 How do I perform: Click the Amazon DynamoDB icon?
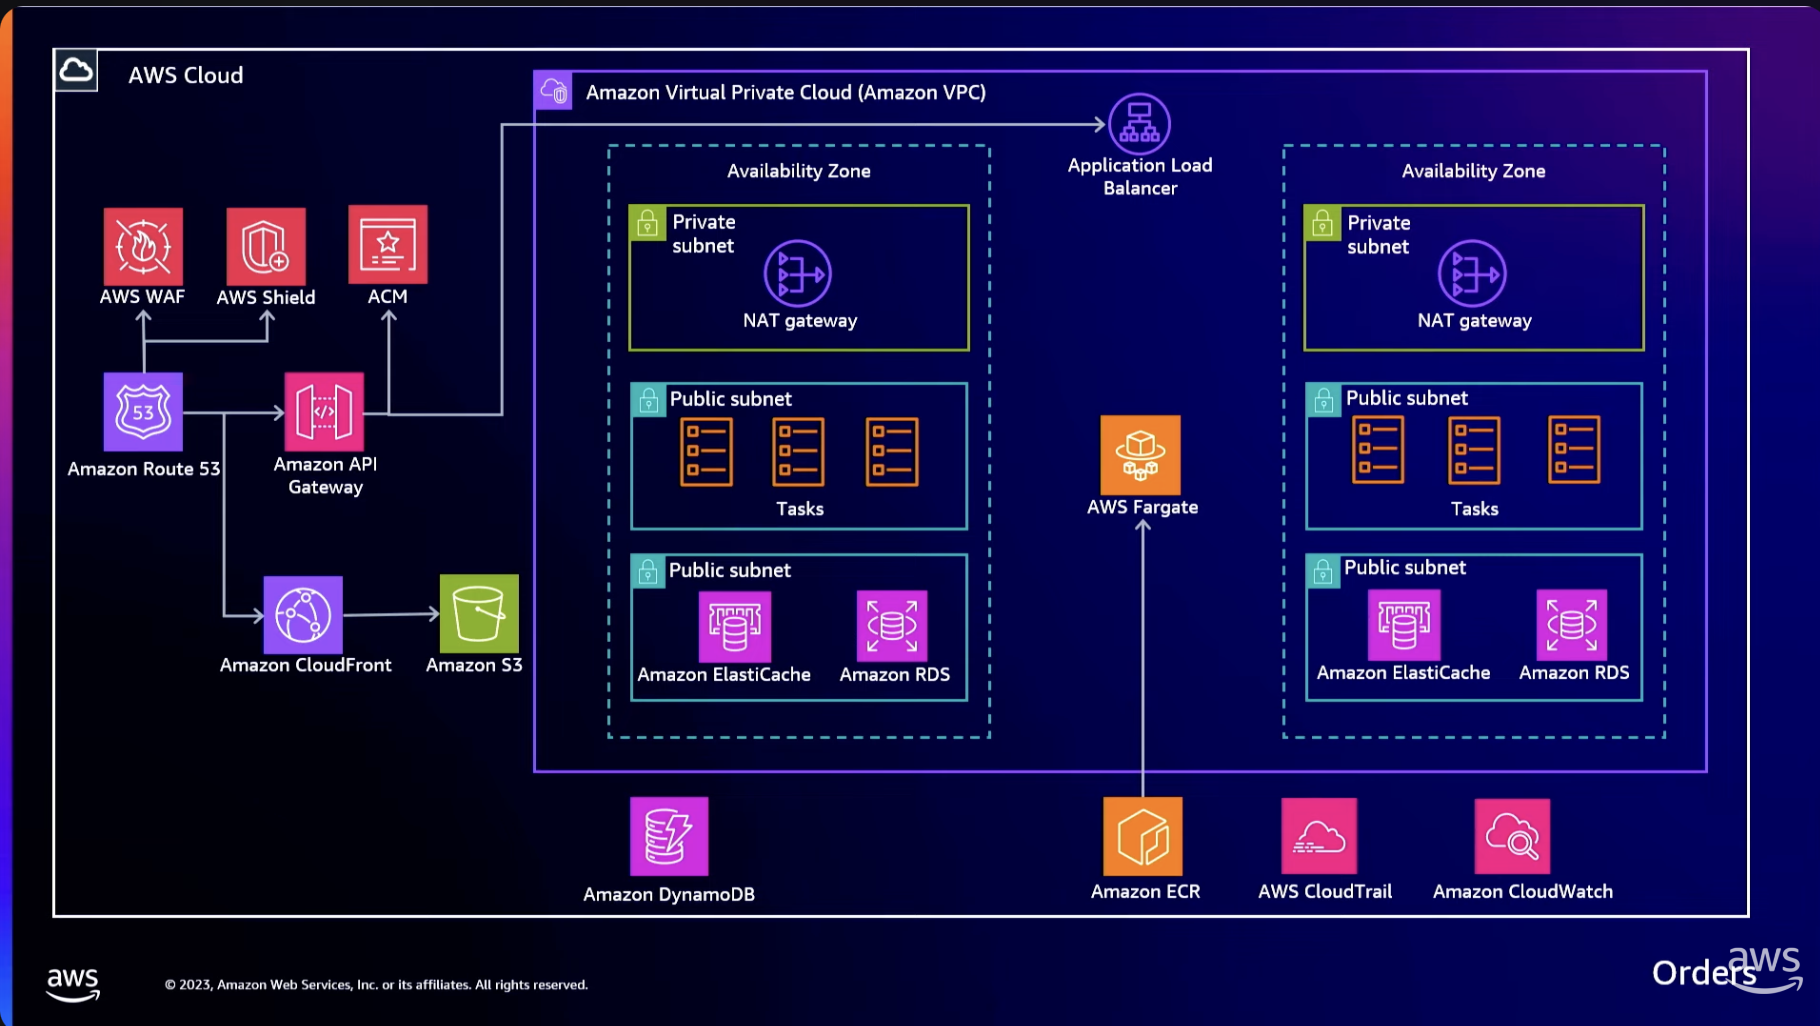(x=669, y=837)
